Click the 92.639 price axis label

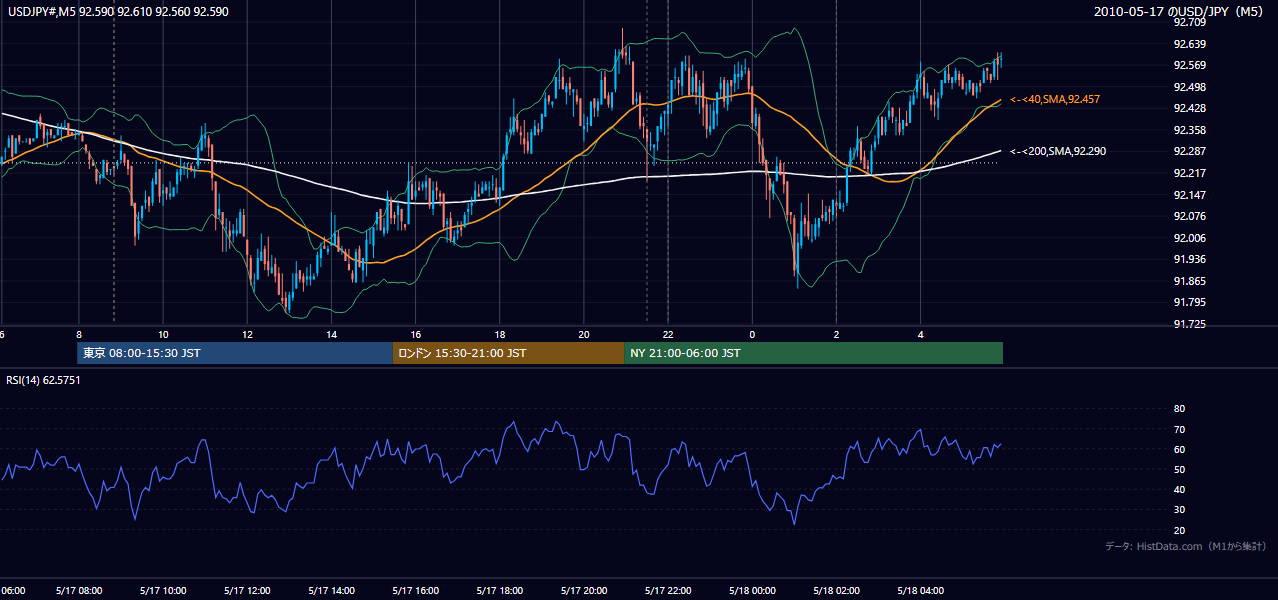[1190, 44]
